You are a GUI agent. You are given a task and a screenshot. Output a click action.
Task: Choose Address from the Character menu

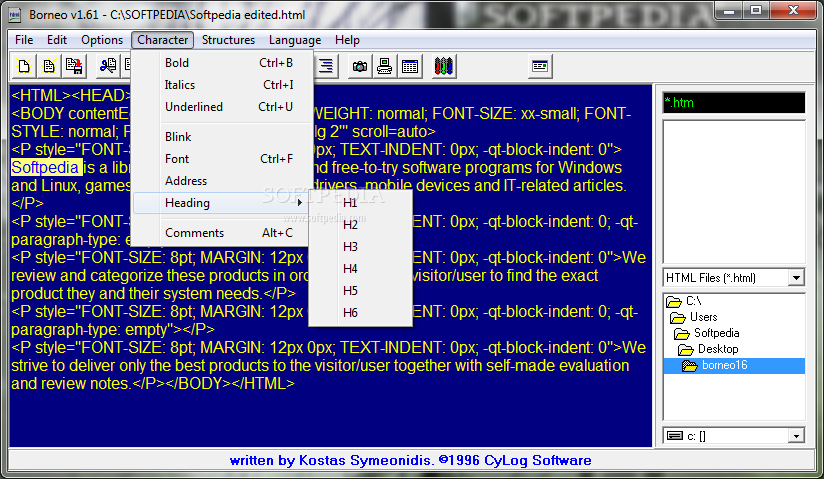222,181
